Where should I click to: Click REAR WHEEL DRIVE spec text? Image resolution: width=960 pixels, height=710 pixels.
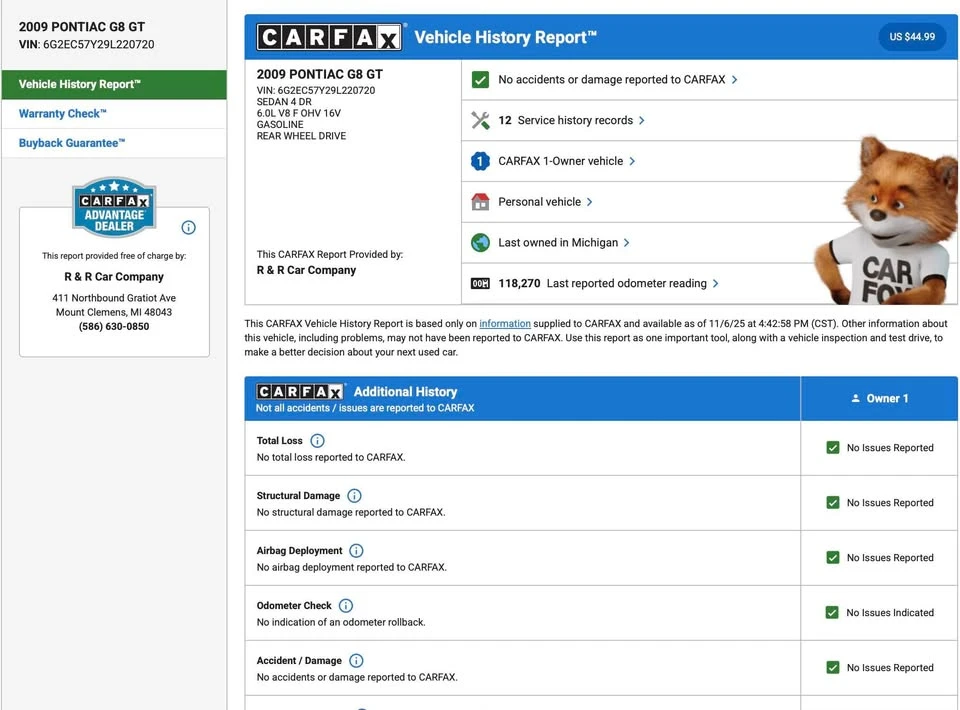(x=301, y=136)
